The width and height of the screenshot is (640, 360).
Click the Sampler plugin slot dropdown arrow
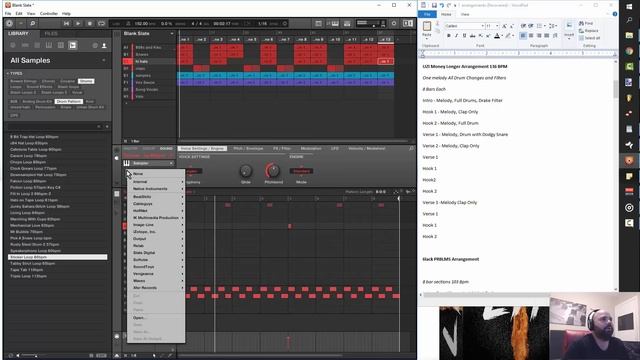point(171,163)
